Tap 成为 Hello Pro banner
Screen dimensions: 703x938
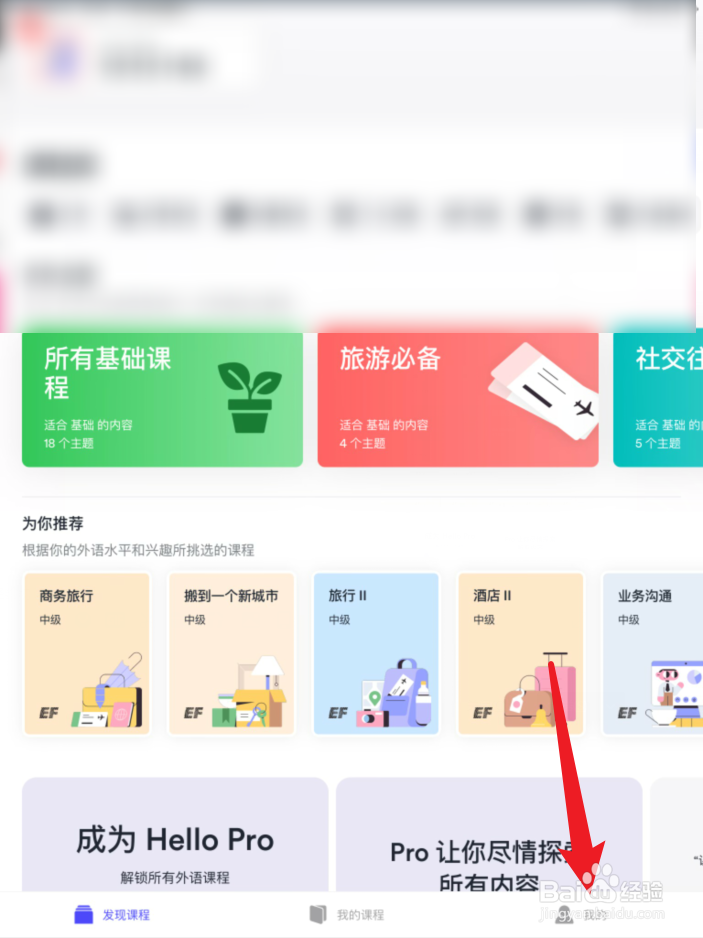[x=175, y=835]
